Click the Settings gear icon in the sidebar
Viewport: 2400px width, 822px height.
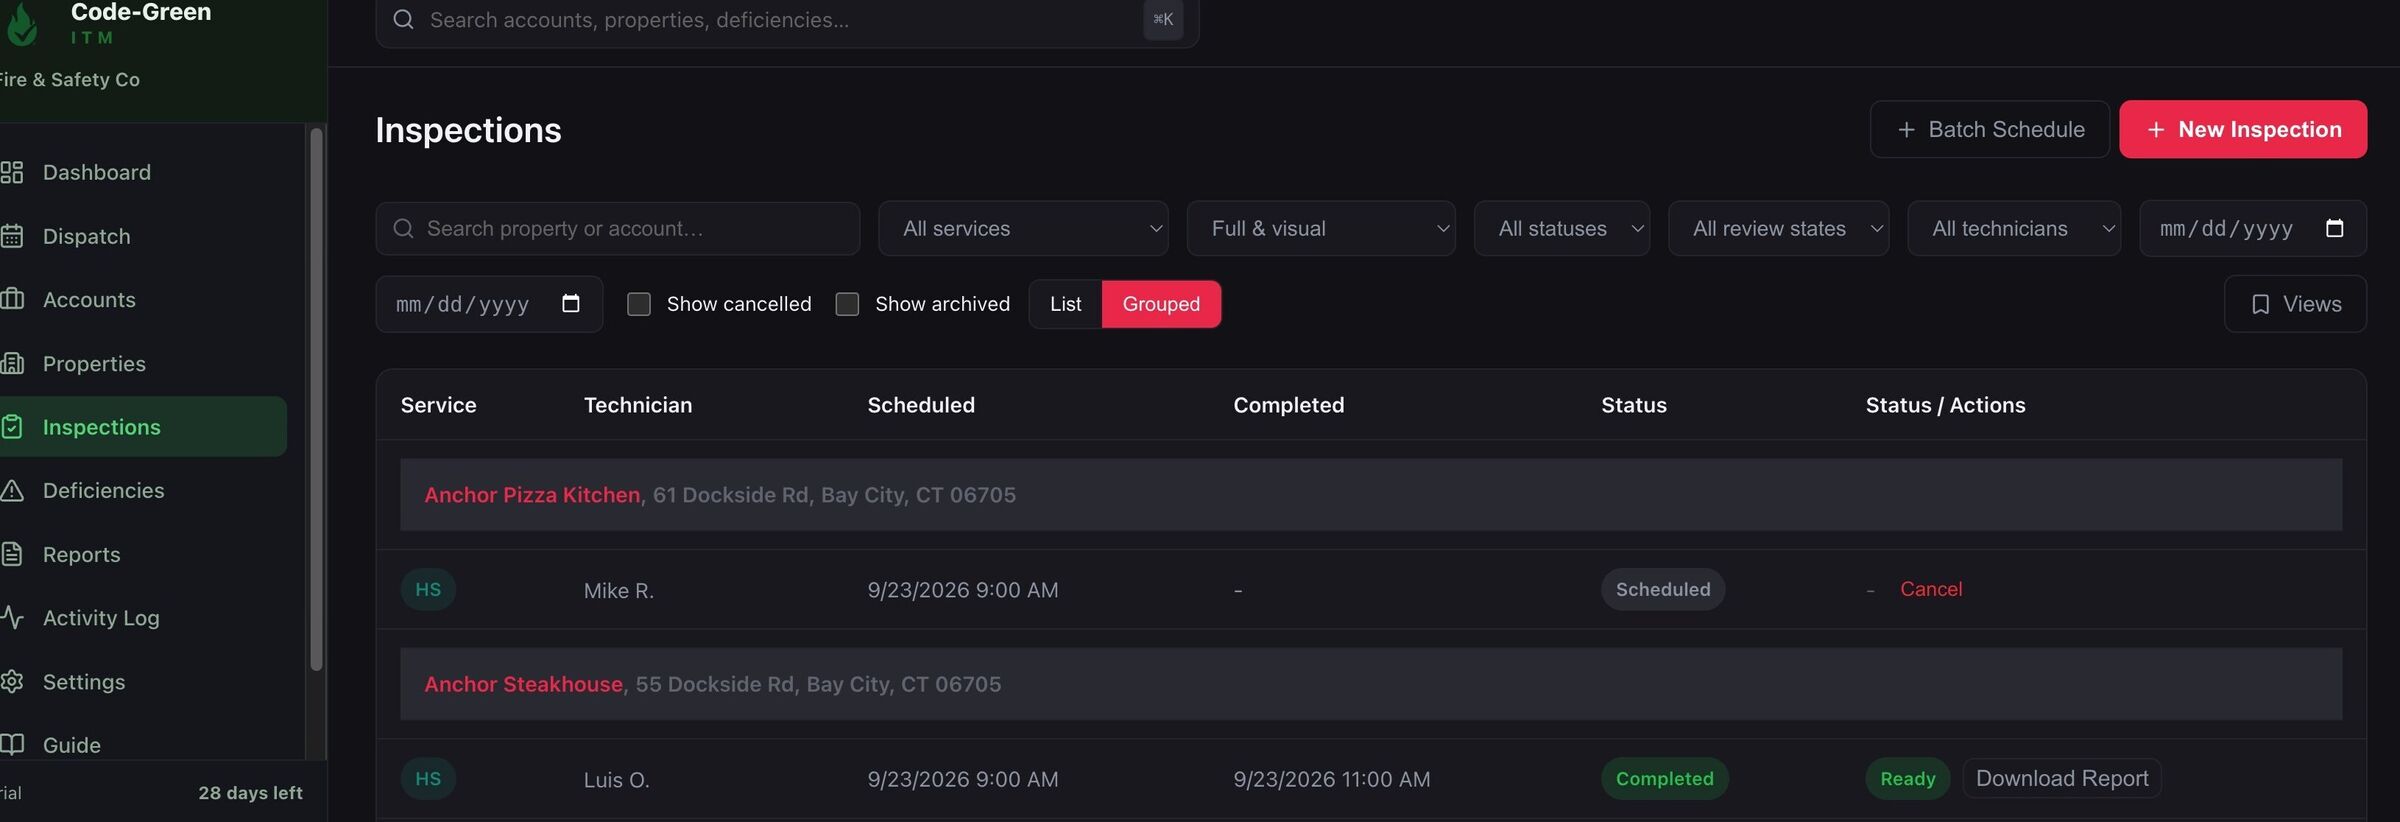click(12, 681)
